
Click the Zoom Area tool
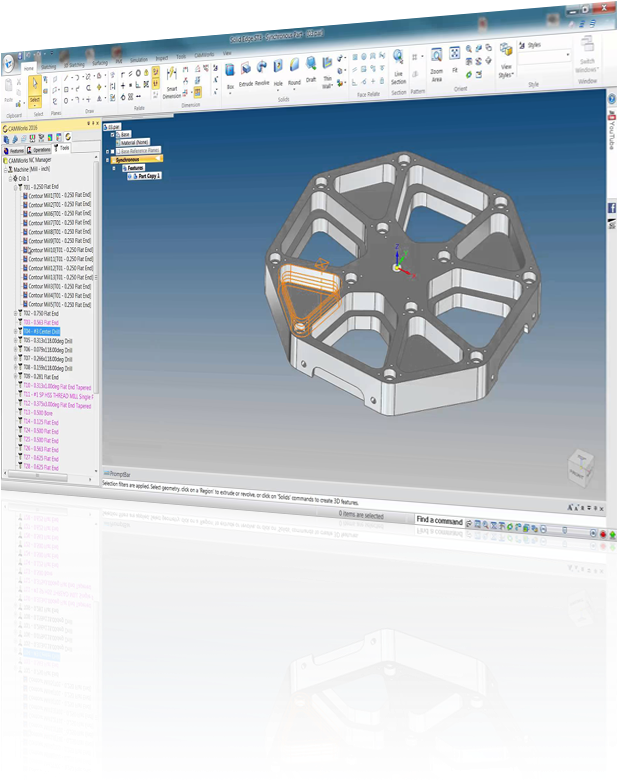[x=436, y=64]
